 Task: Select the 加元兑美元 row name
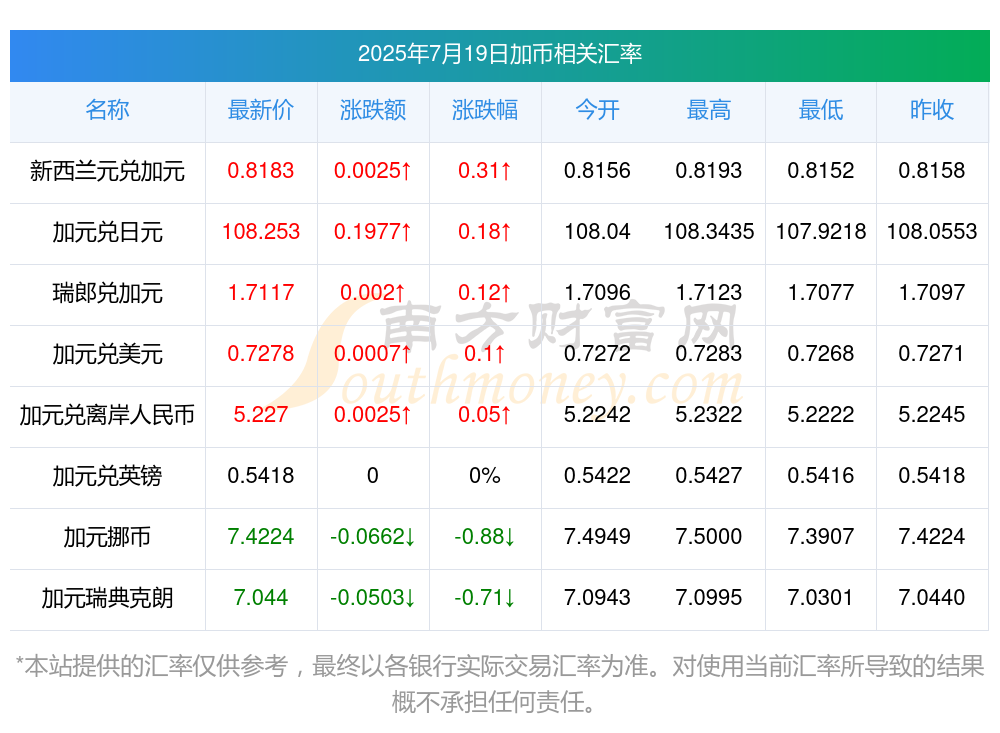click(107, 354)
